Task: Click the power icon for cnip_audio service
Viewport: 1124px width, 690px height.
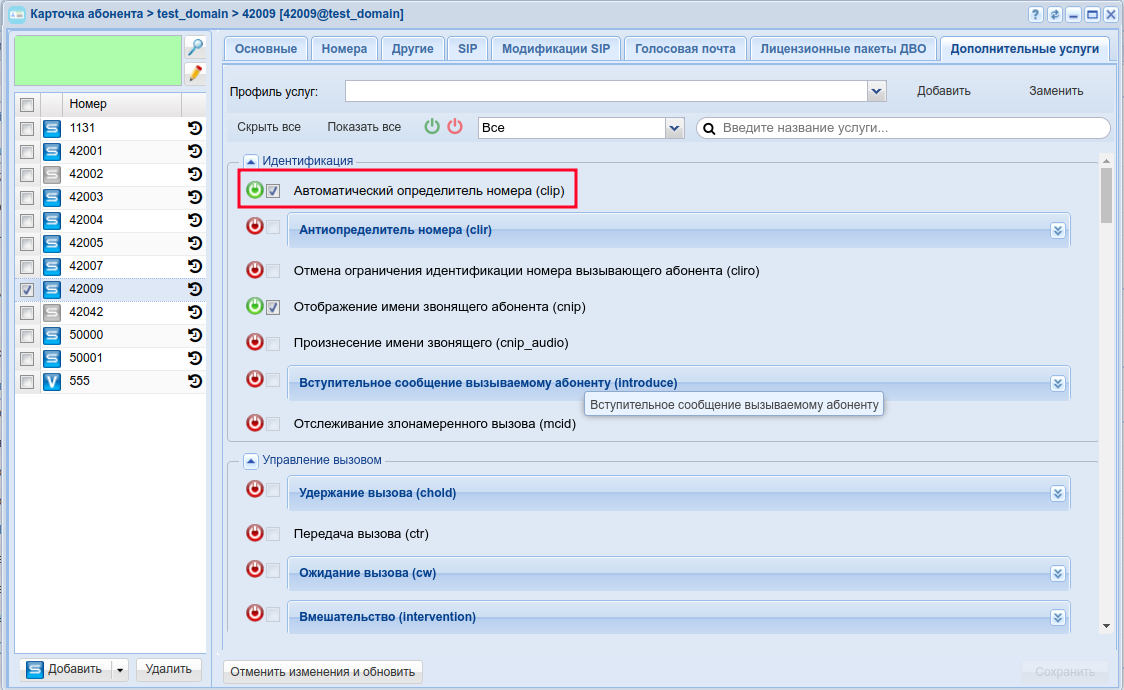Action: [x=255, y=342]
